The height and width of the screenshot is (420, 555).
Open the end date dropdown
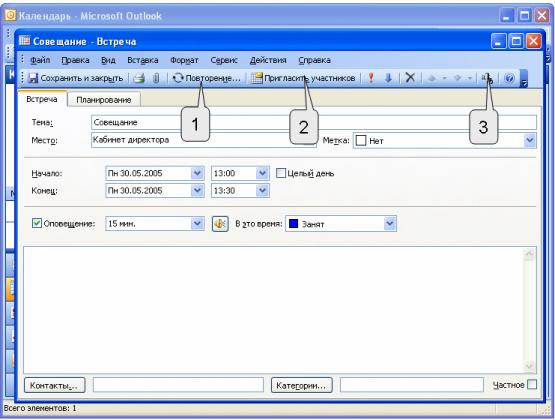197,191
